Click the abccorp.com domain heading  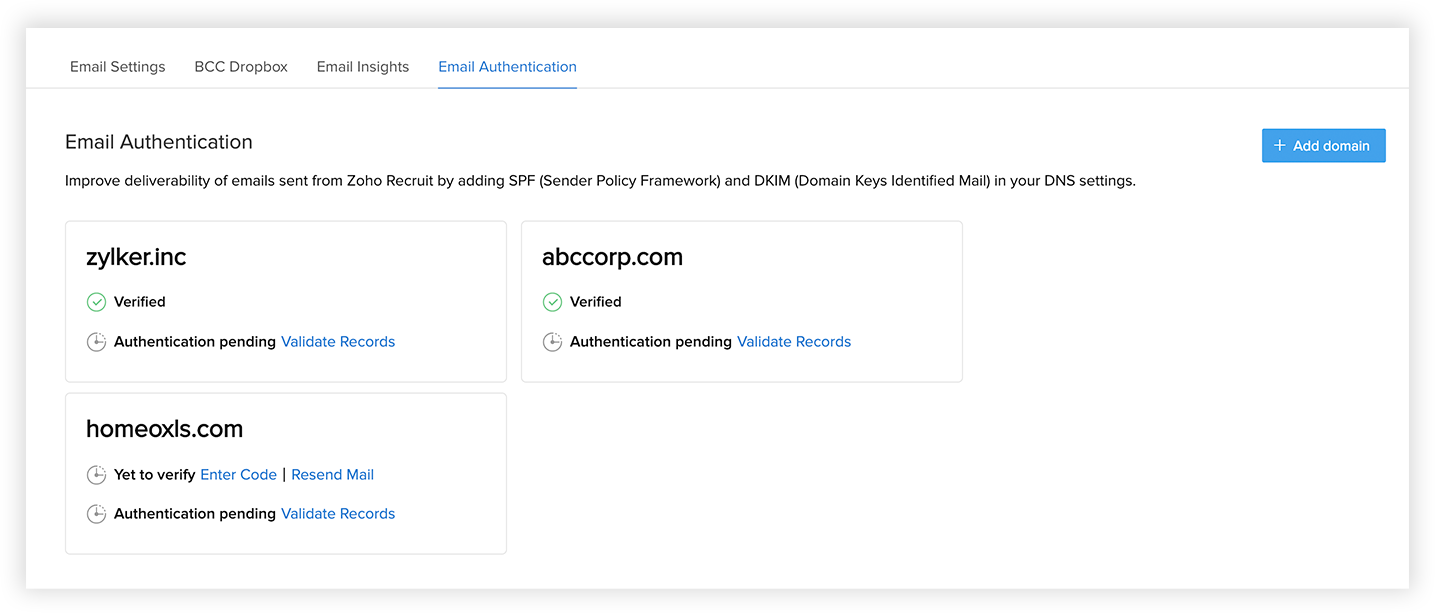tap(612, 257)
